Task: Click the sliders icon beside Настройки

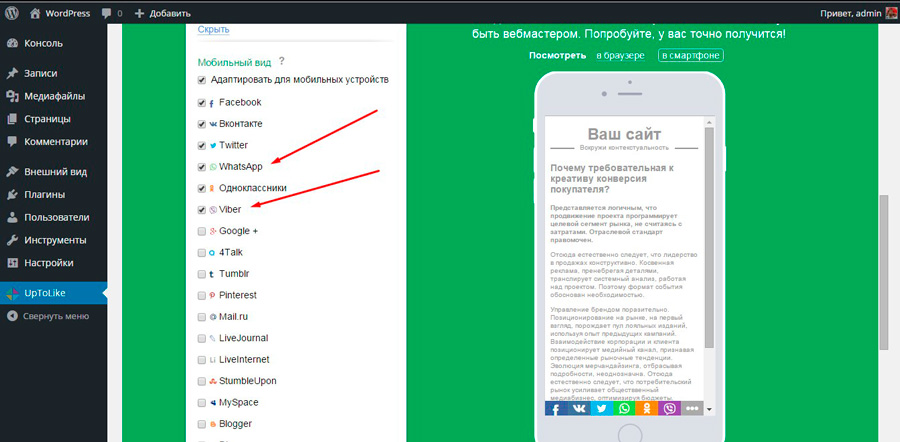Action: point(12,263)
